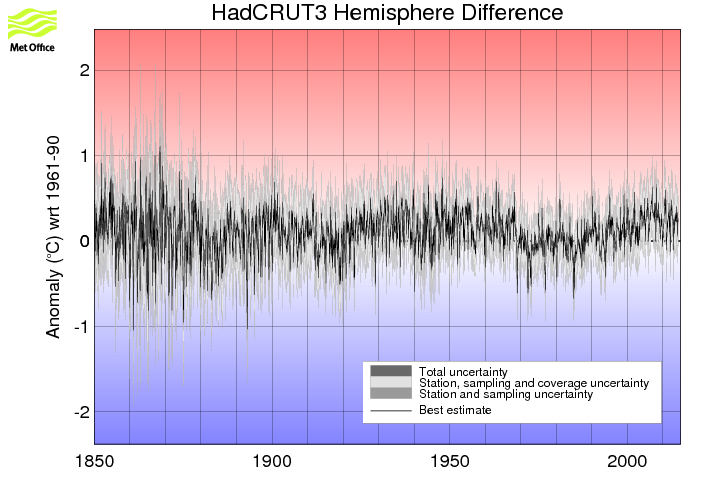Click the light gray coverage uncertainty legend swatch
This screenshot has height=504, width=708.
coord(391,382)
